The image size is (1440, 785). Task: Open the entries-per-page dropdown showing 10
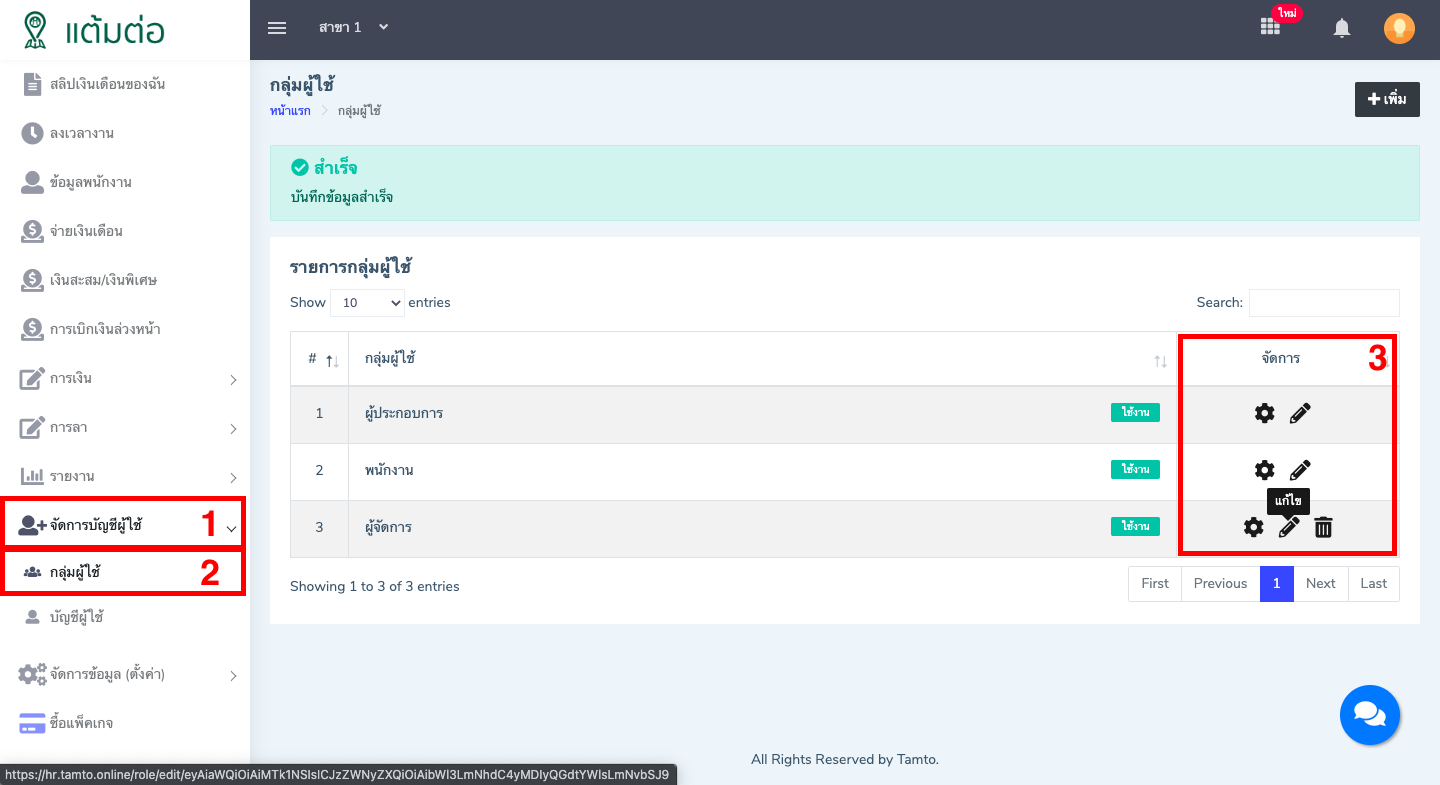click(367, 303)
